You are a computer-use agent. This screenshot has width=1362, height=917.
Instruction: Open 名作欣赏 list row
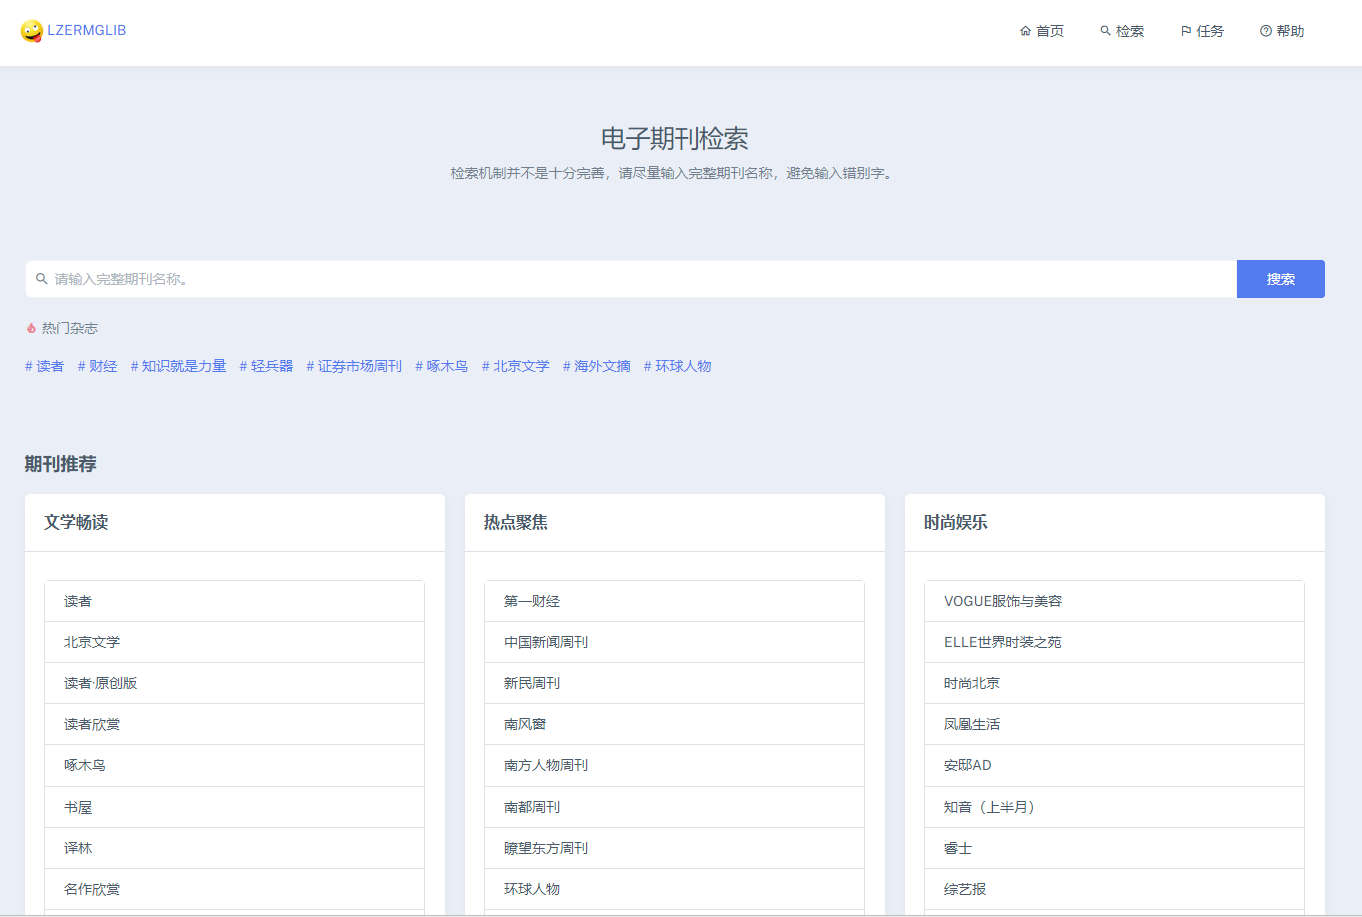click(x=235, y=889)
